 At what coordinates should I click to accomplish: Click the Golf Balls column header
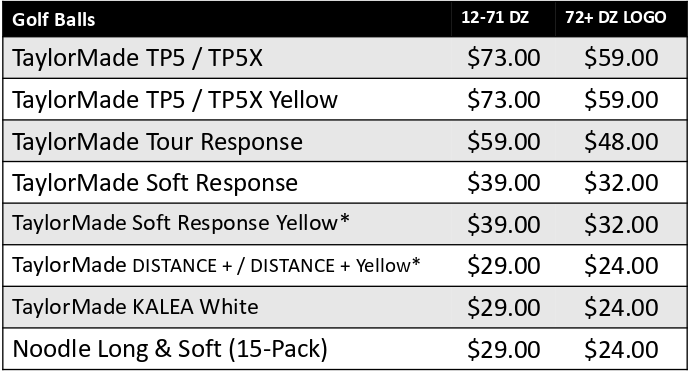54,20
